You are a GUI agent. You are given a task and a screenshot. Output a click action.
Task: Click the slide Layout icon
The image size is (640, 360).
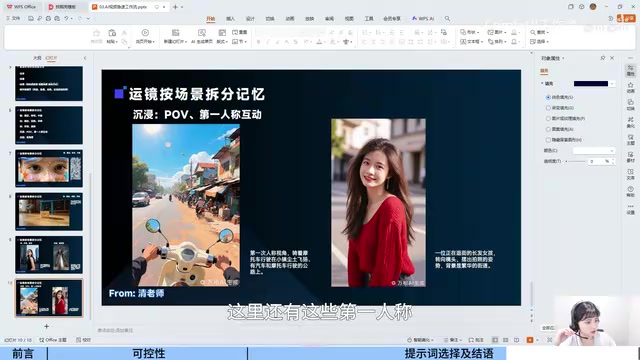[x=222, y=33]
